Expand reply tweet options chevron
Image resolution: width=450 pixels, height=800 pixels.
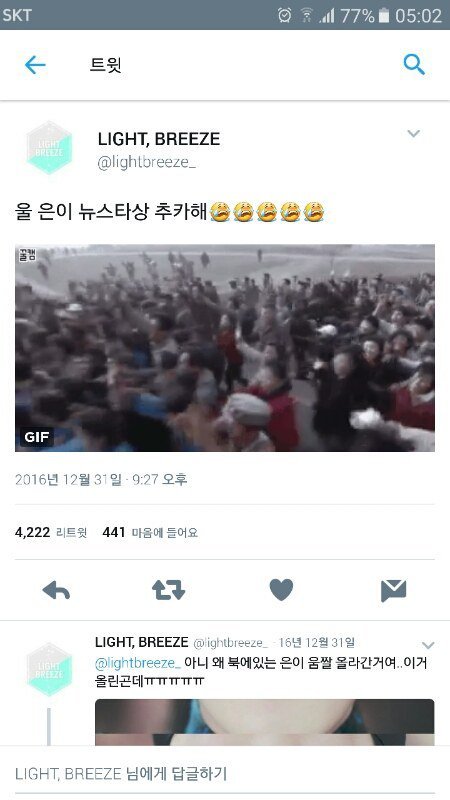[428, 645]
